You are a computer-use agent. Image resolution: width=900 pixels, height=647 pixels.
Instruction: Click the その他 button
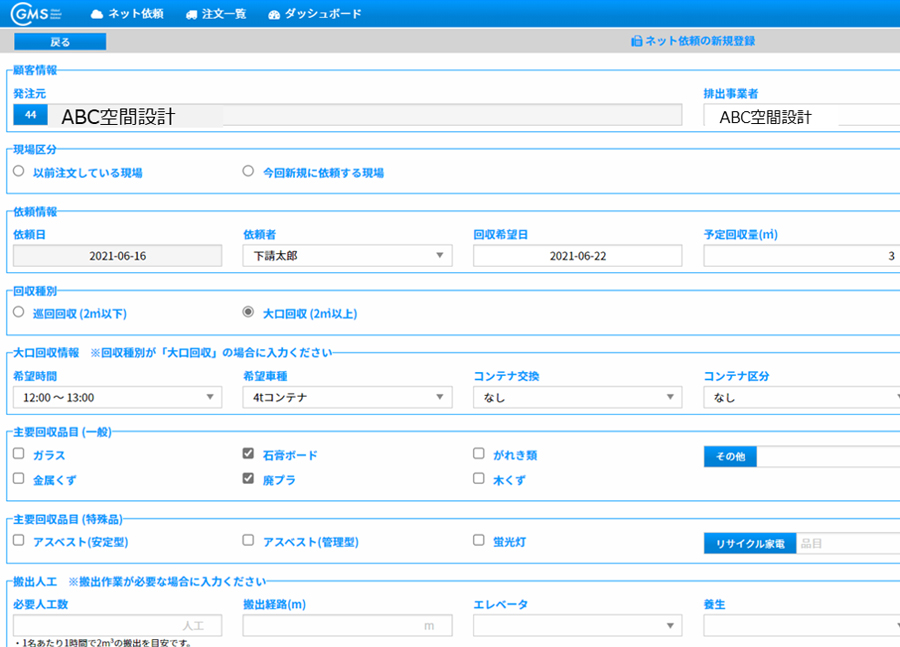tap(730, 456)
